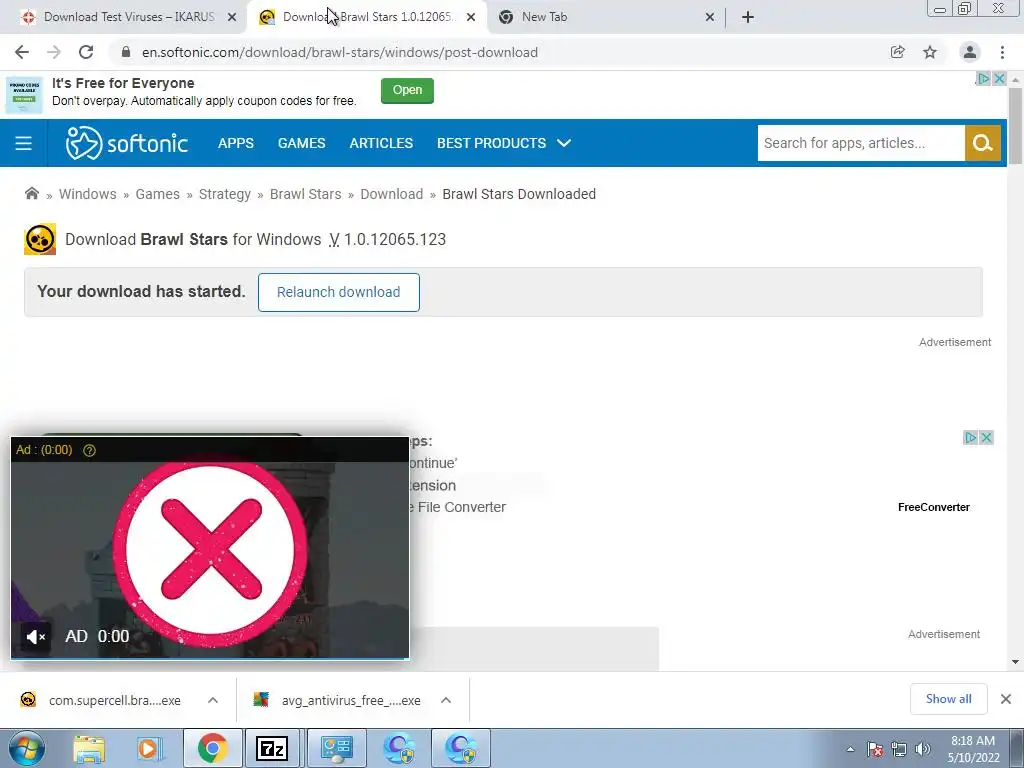Image resolution: width=1024 pixels, height=768 pixels.
Task: Go back with browser back arrow
Action: (x=22, y=52)
